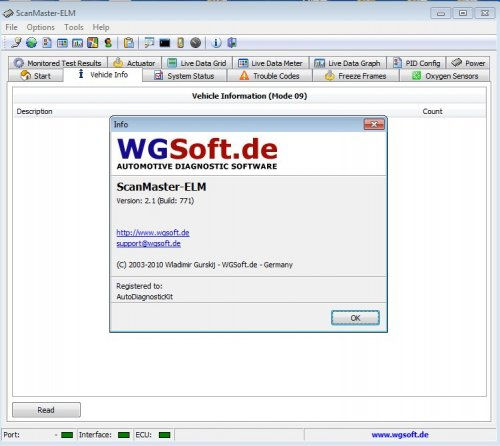Image resolution: width=500 pixels, height=446 pixels.
Task: Open the Options menu
Action: [41, 27]
